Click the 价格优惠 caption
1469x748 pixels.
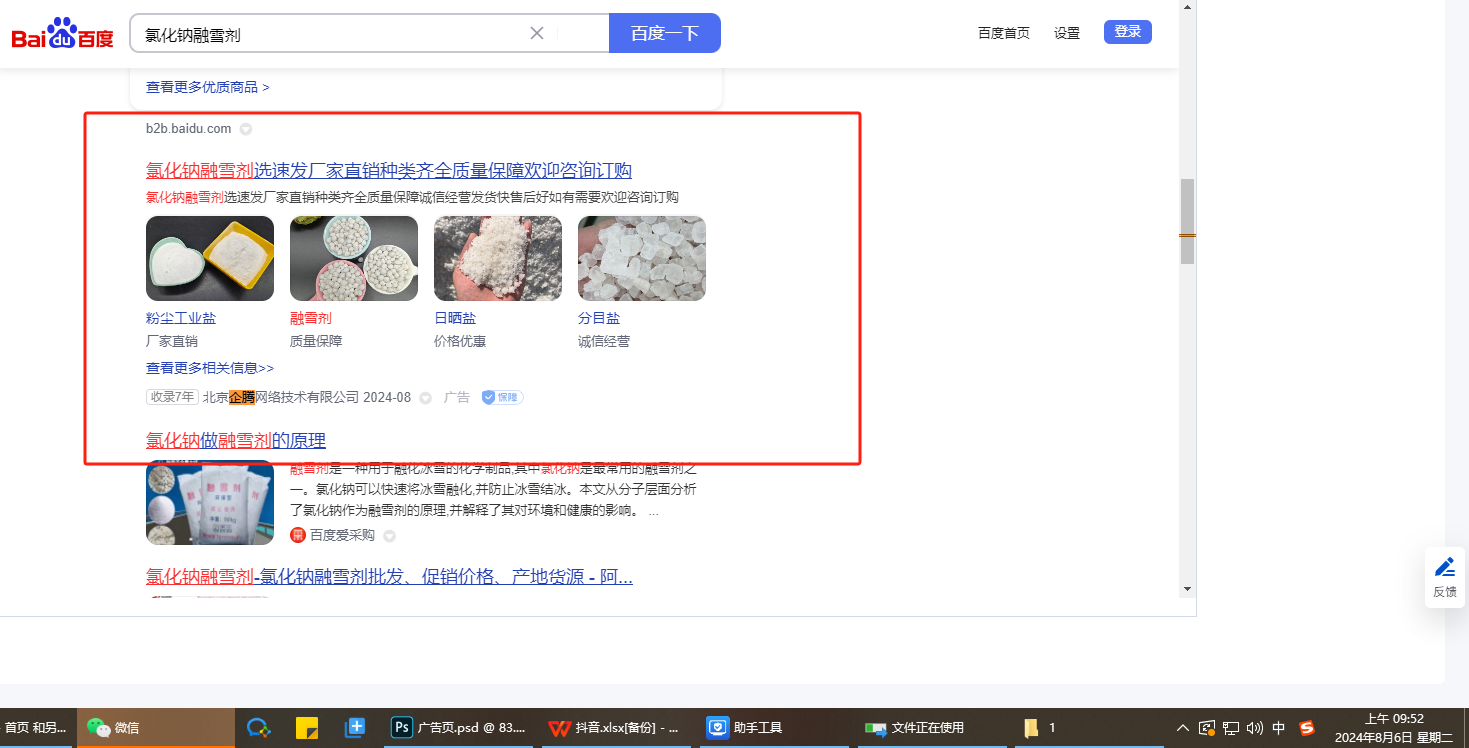point(460,341)
